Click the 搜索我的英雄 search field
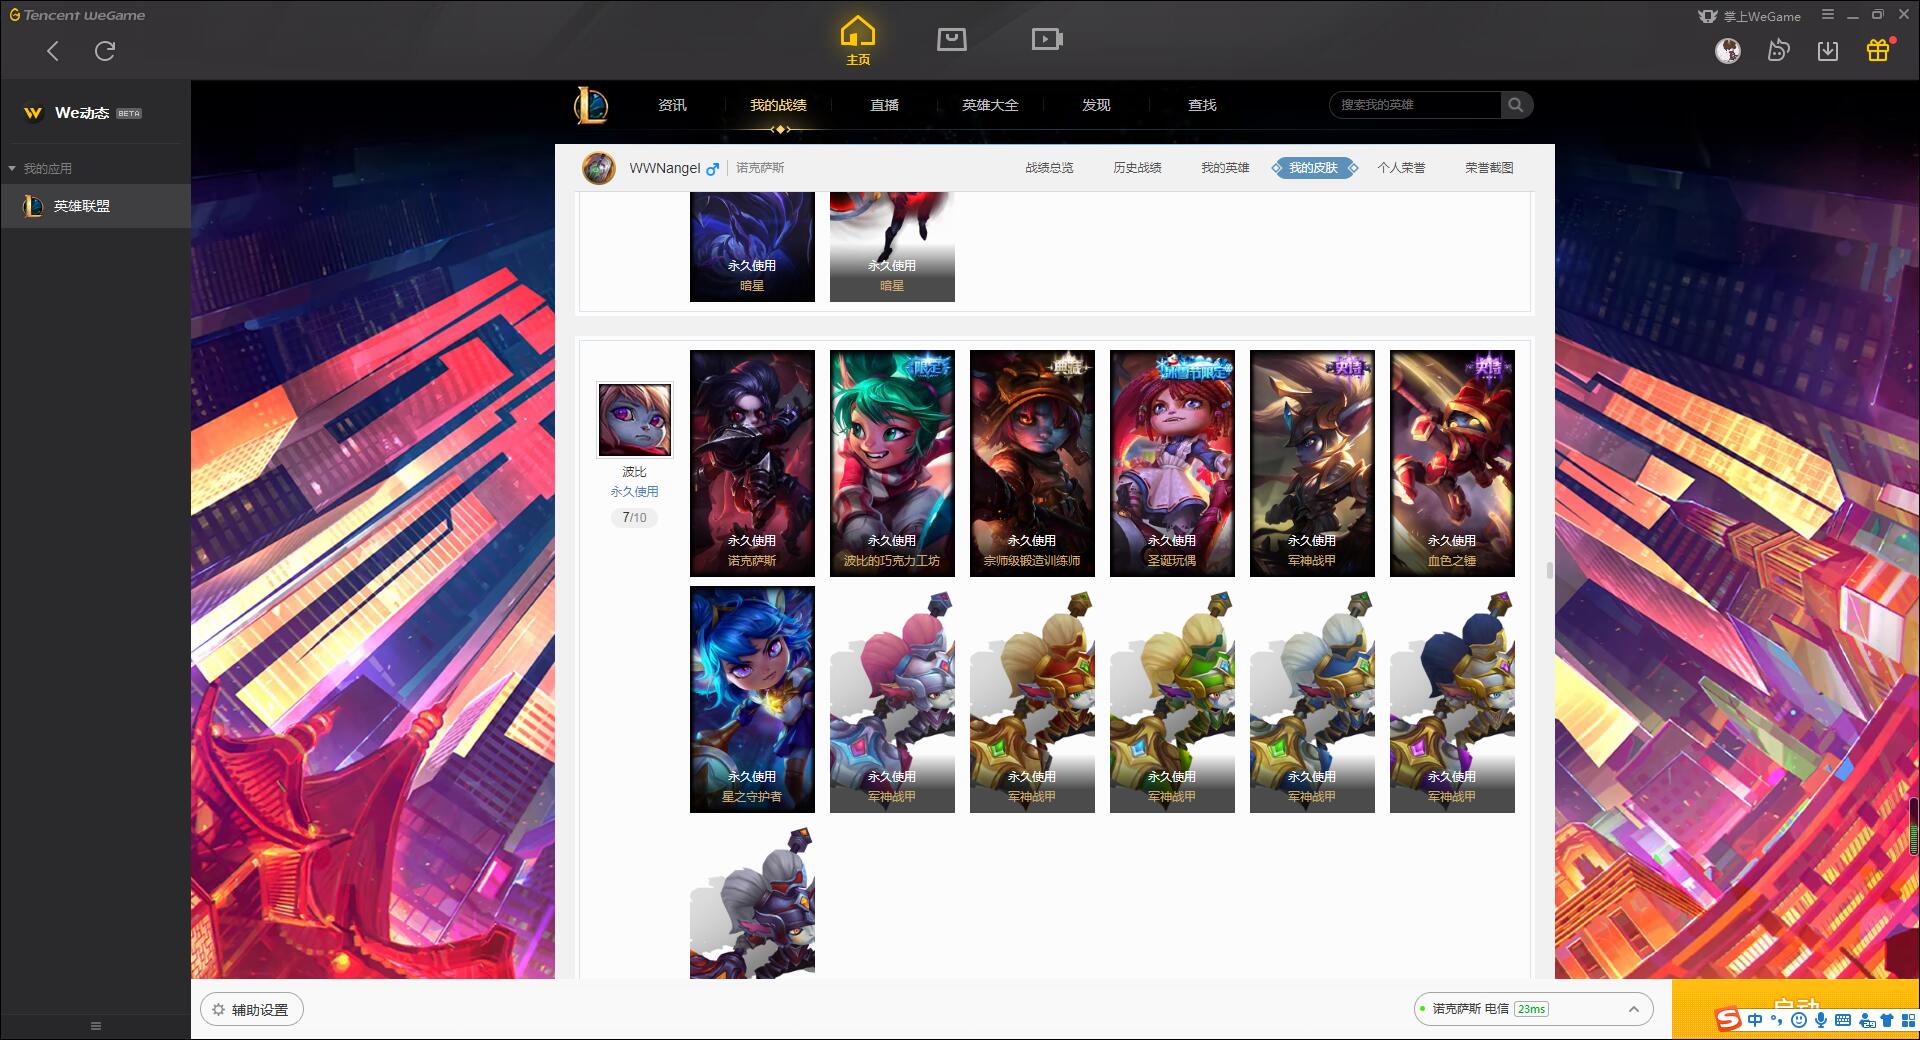1920x1040 pixels. (1415, 105)
